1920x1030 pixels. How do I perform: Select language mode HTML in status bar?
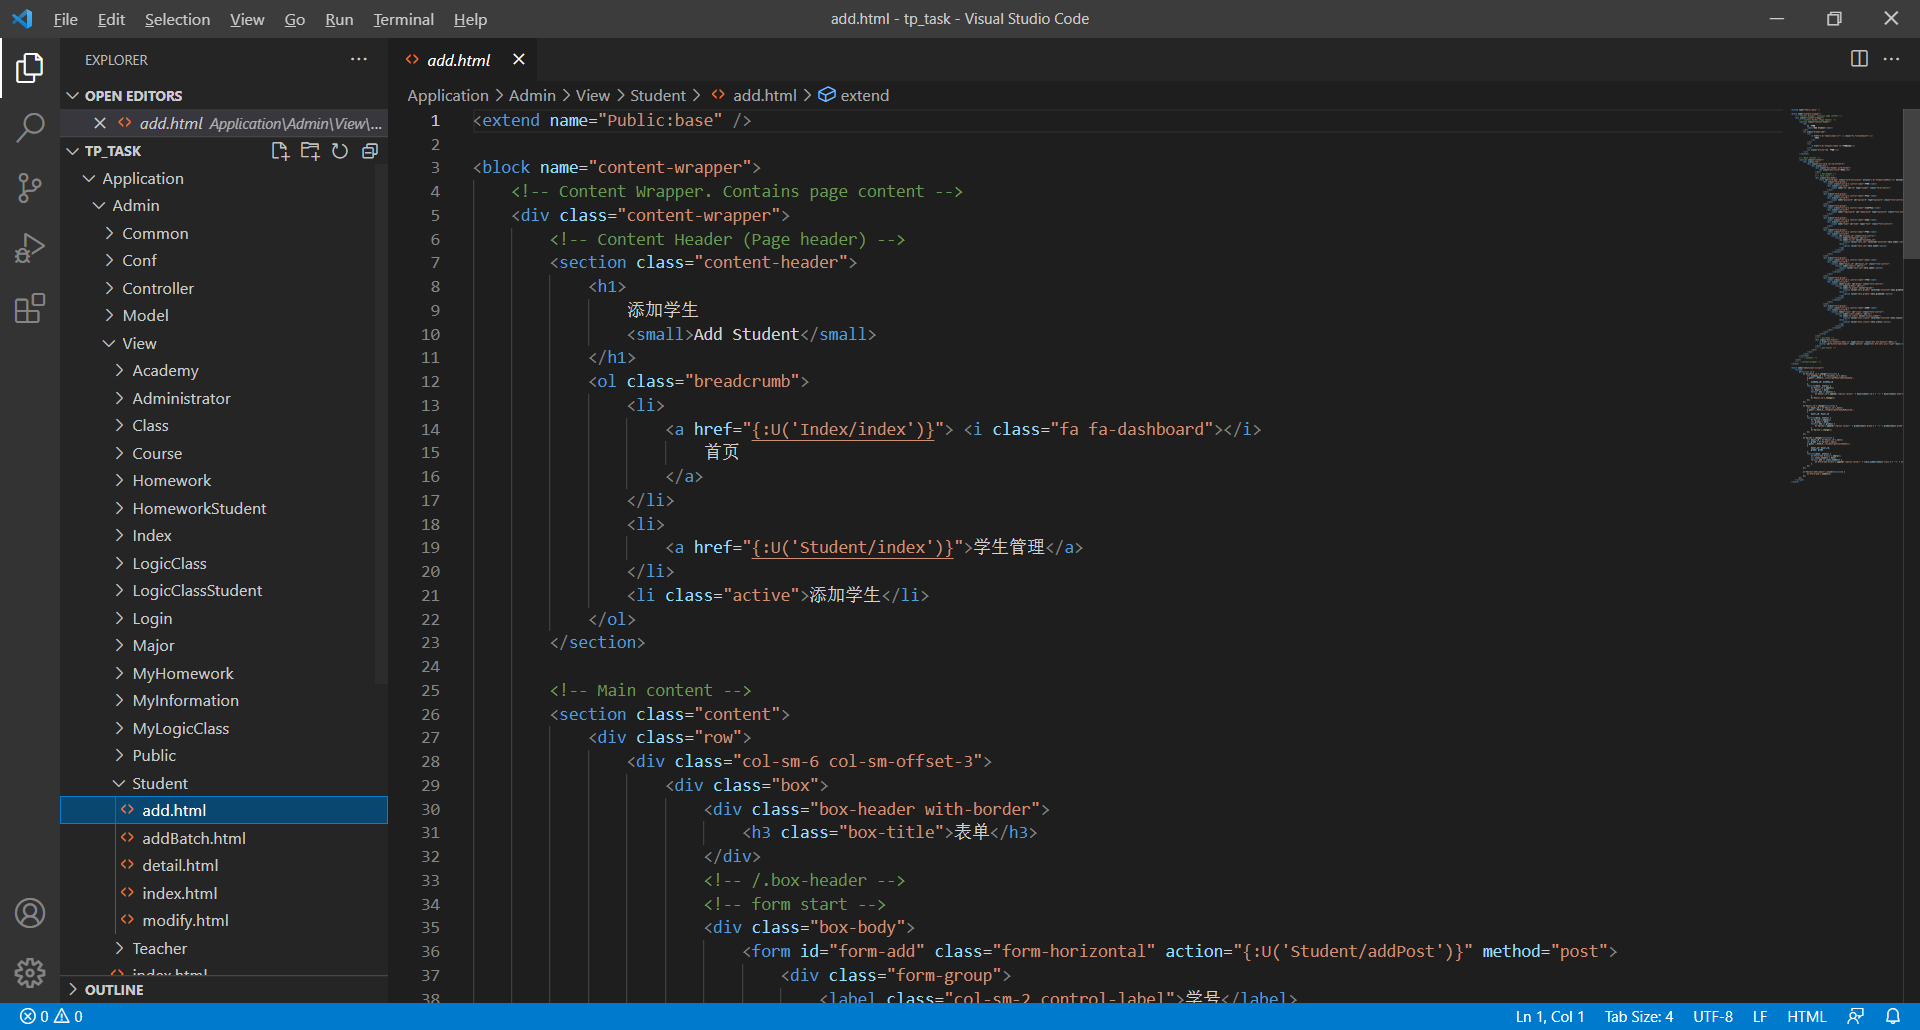click(1807, 1016)
